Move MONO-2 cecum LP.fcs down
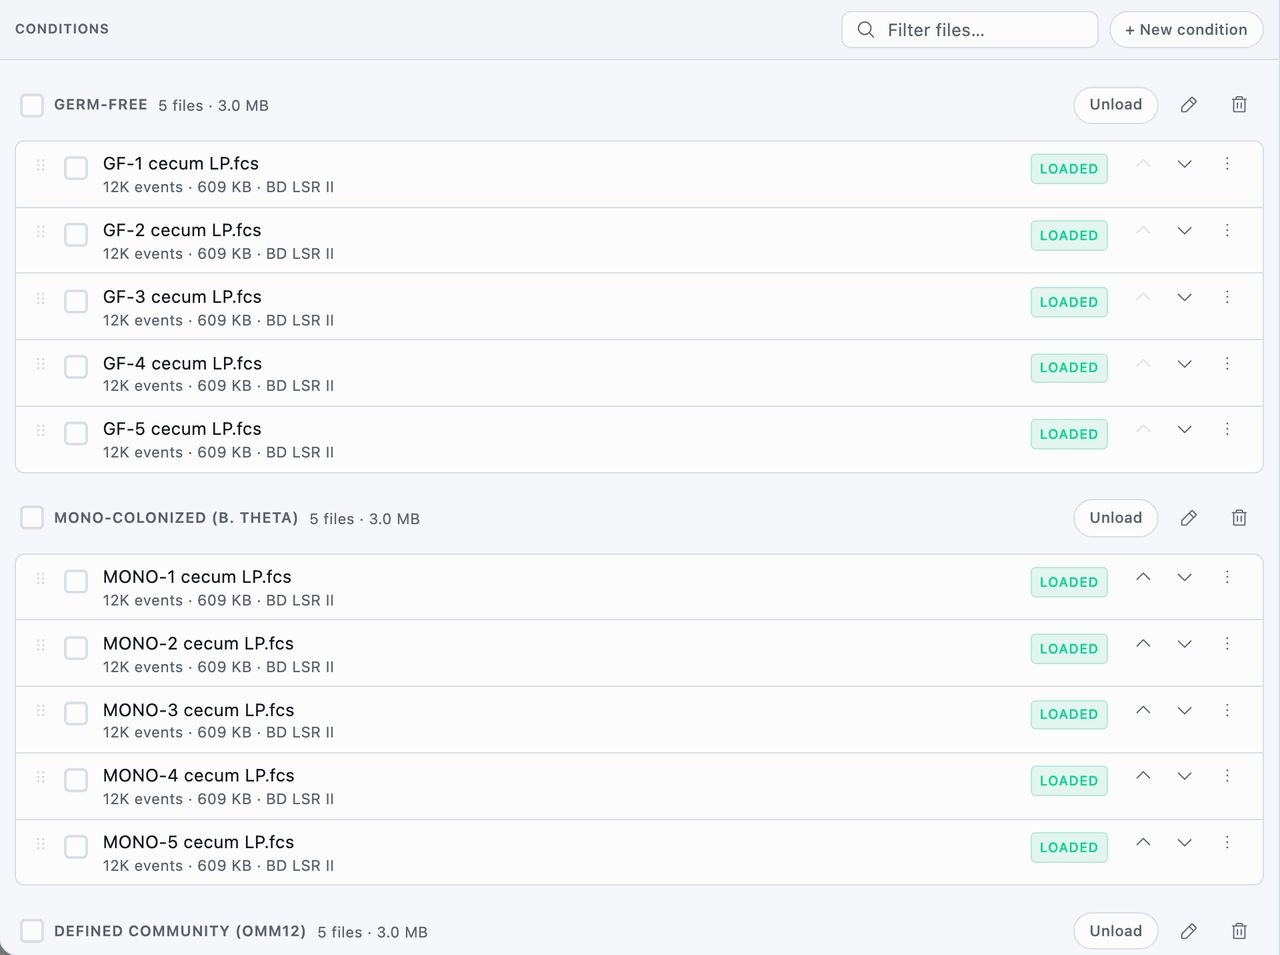Image resolution: width=1280 pixels, height=955 pixels. click(x=1185, y=644)
